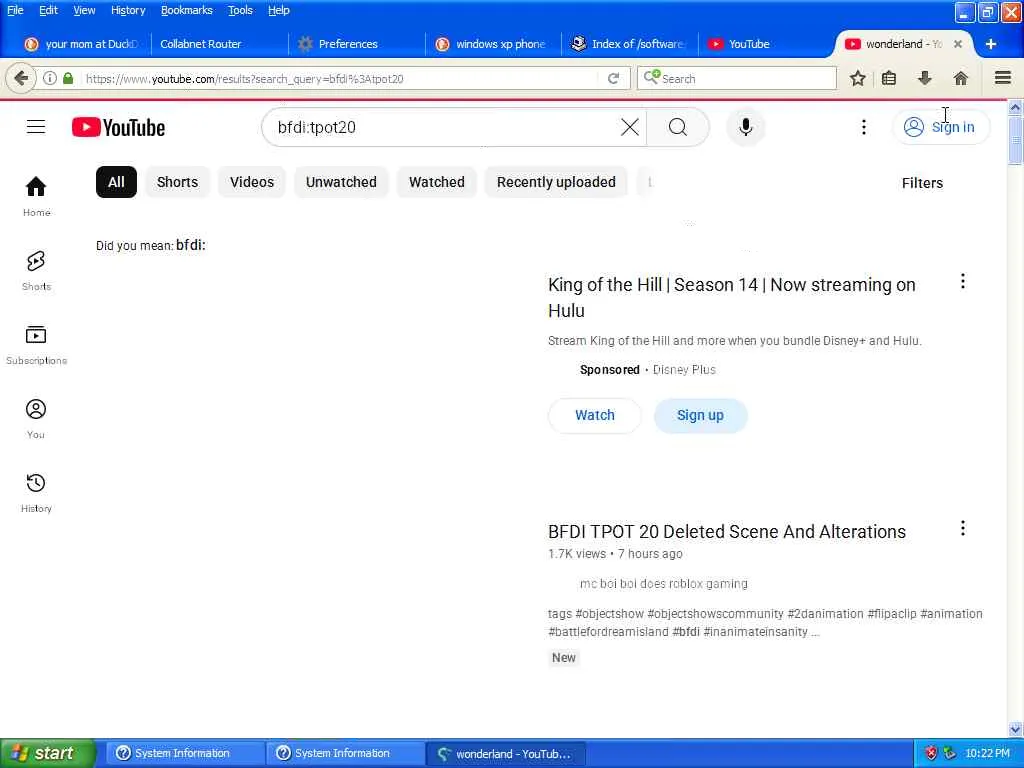
Task: Open Shorts in YouTube sidebar
Action: pos(36,270)
